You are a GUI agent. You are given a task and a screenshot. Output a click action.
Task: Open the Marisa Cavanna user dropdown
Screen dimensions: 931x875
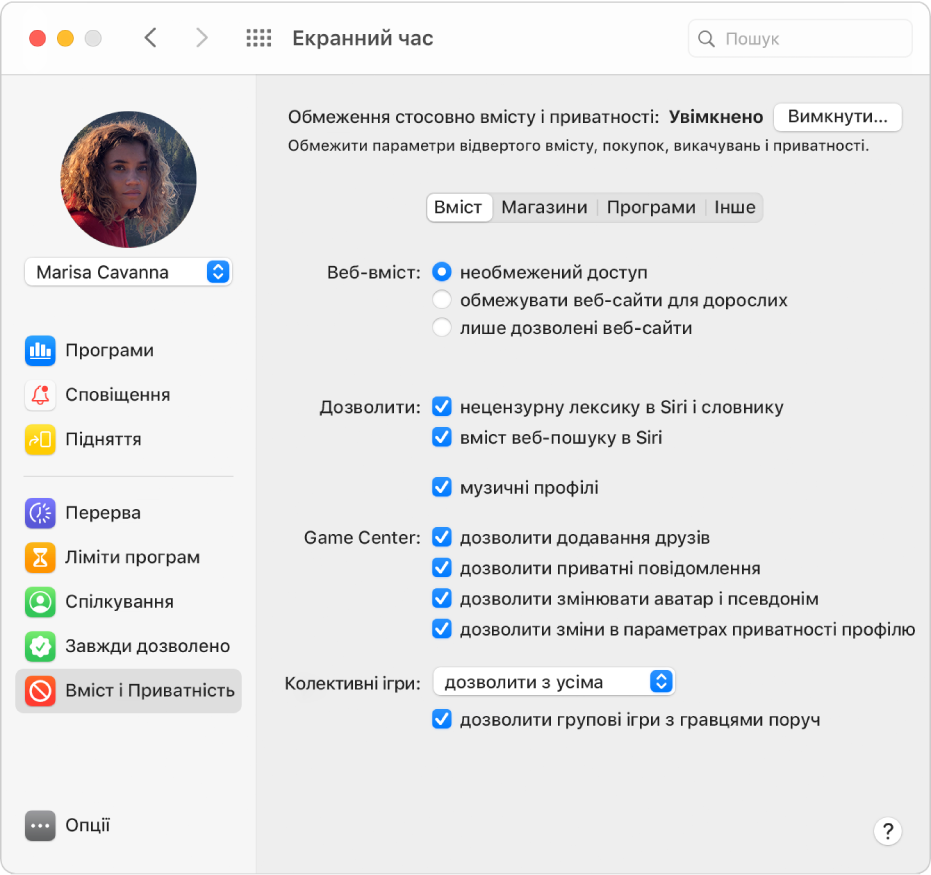coord(127,271)
